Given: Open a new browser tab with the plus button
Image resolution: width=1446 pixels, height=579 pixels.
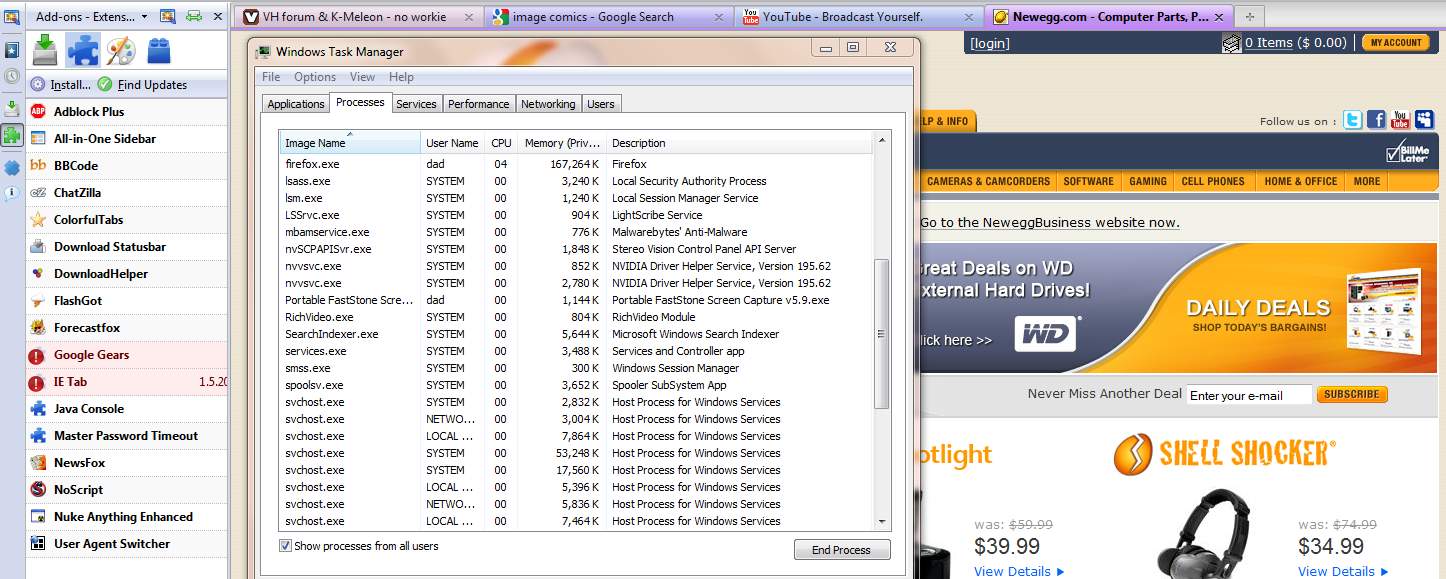Looking at the screenshot, I should [1249, 16].
